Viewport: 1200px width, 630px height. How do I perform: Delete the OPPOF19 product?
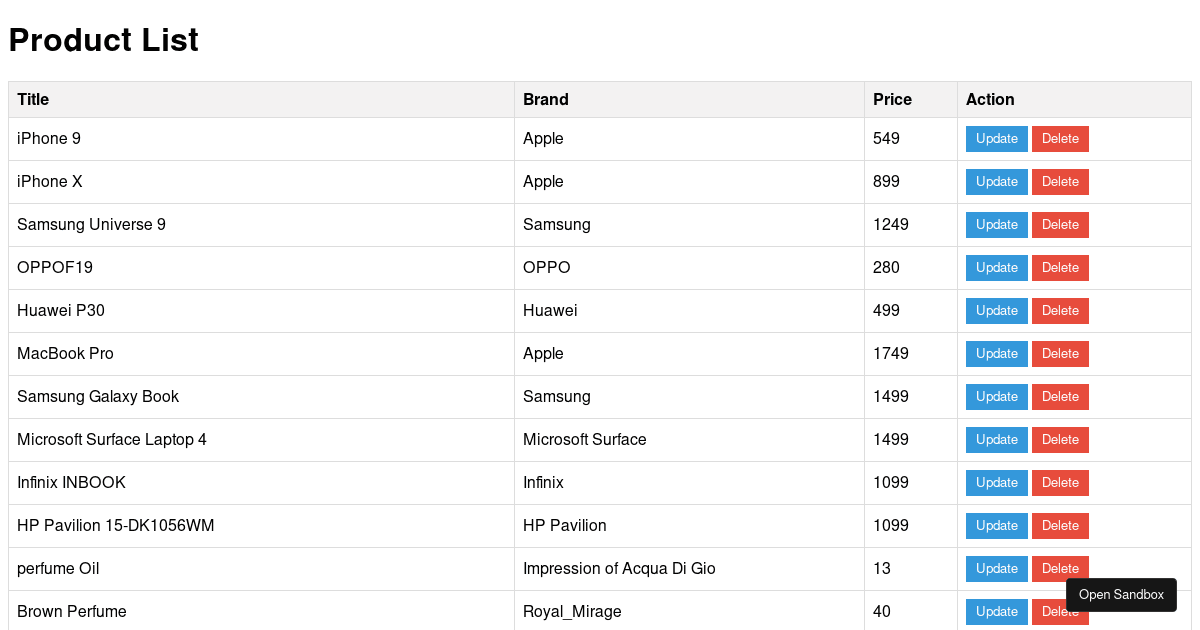coord(1060,268)
